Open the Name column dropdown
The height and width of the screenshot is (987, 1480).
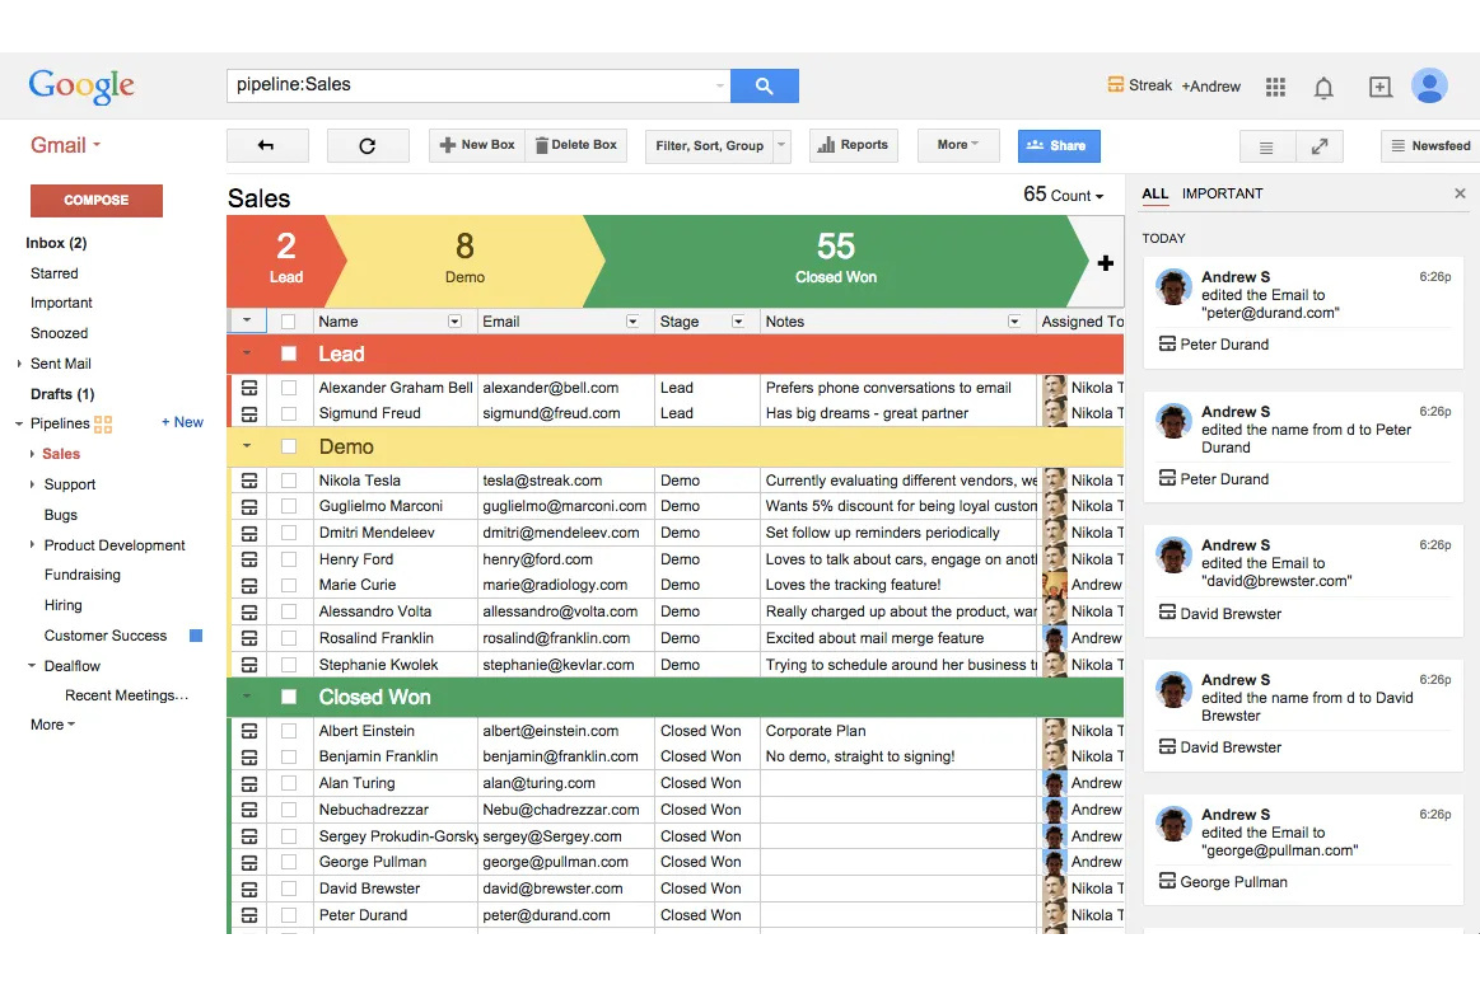[455, 322]
